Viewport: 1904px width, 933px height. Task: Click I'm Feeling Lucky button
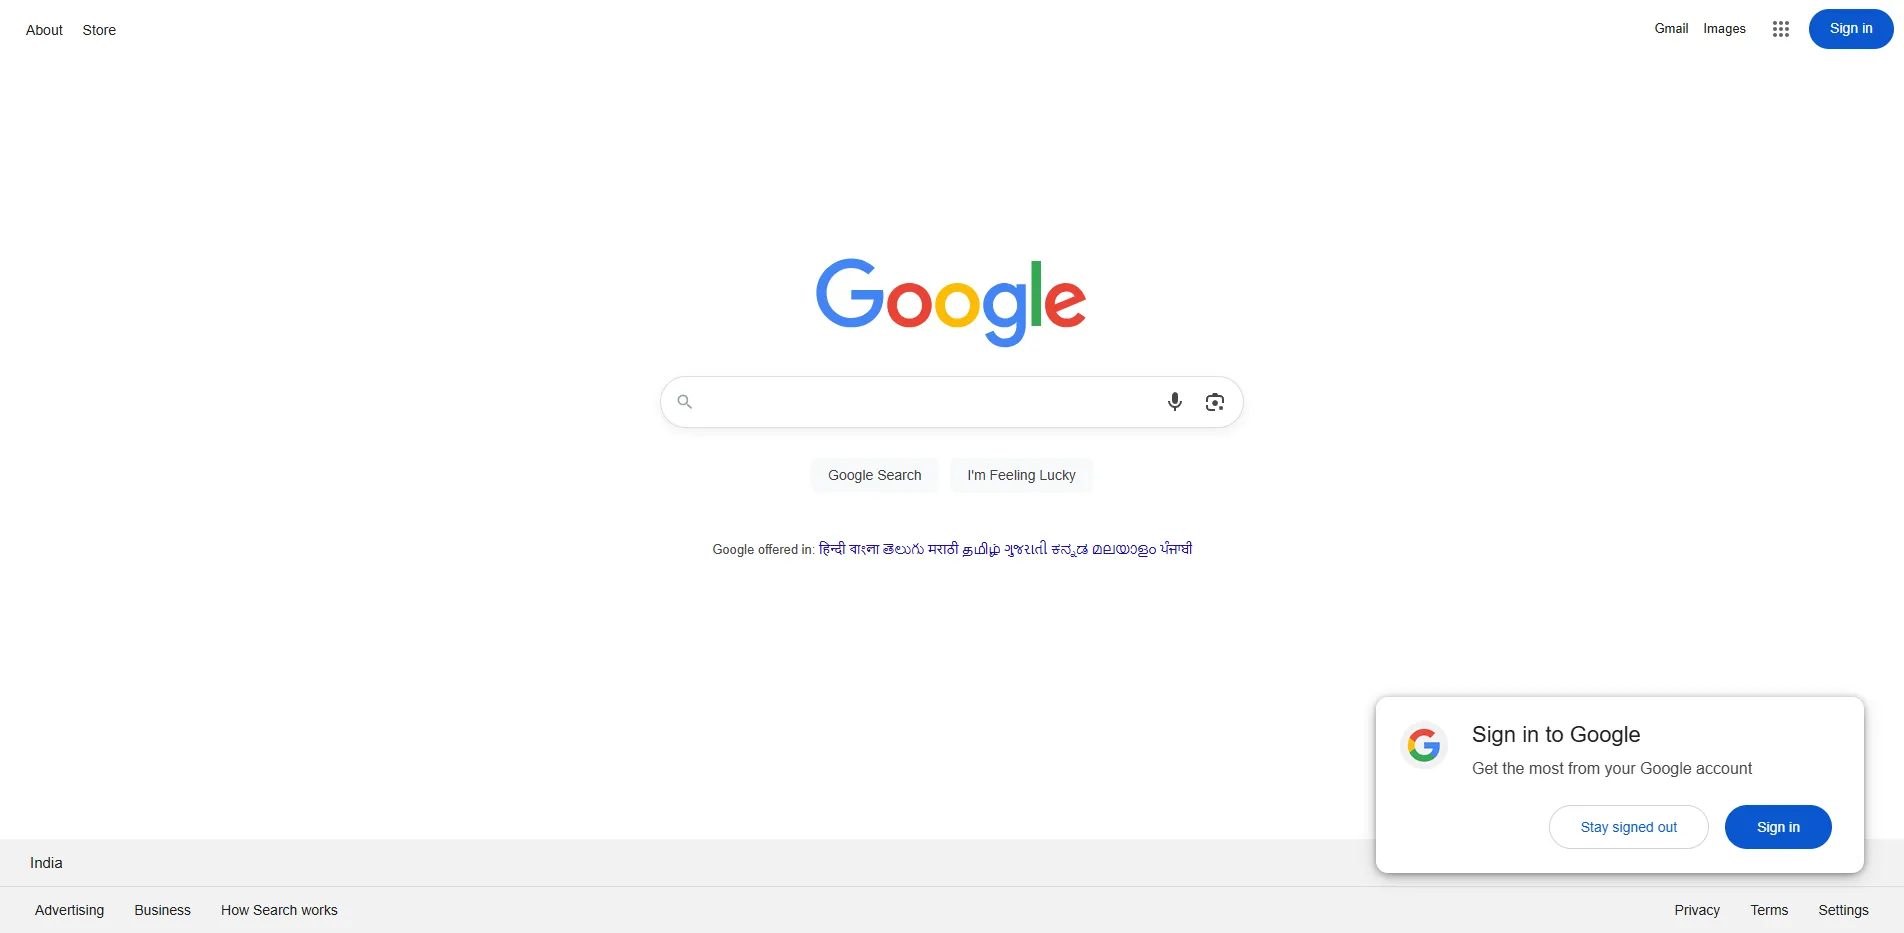(x=1021, y=475)
